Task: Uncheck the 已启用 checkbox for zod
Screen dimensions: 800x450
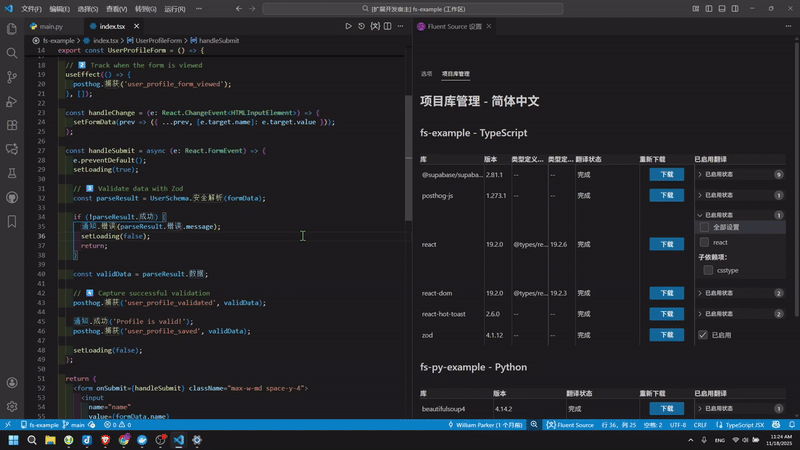Action: (703, 335)
